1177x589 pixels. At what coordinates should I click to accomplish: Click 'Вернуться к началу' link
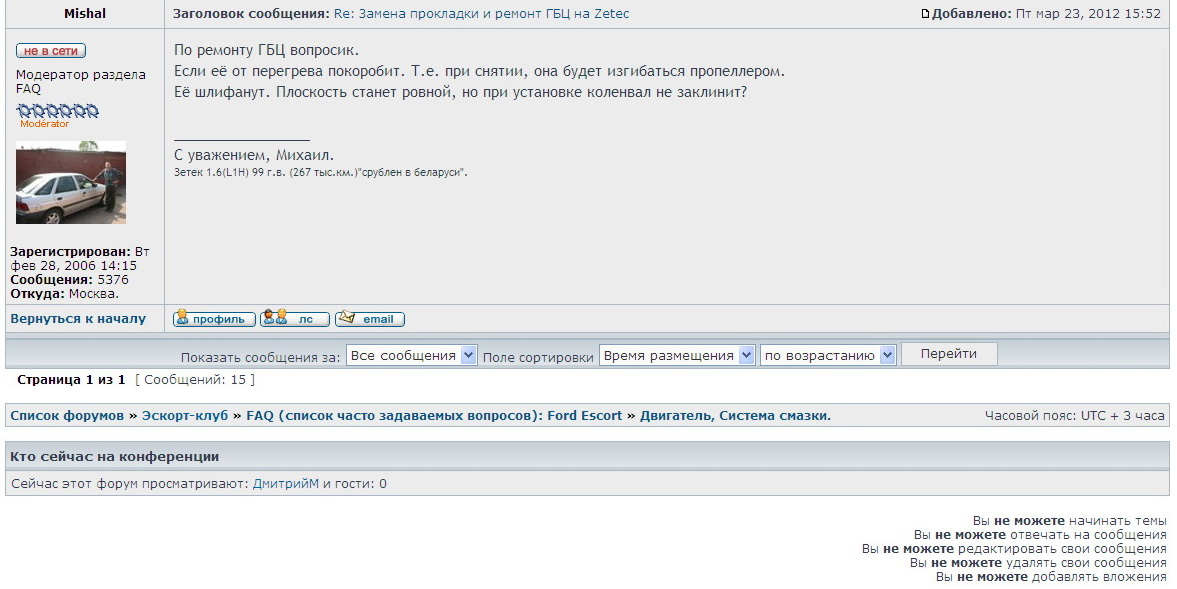coord(78,319)
